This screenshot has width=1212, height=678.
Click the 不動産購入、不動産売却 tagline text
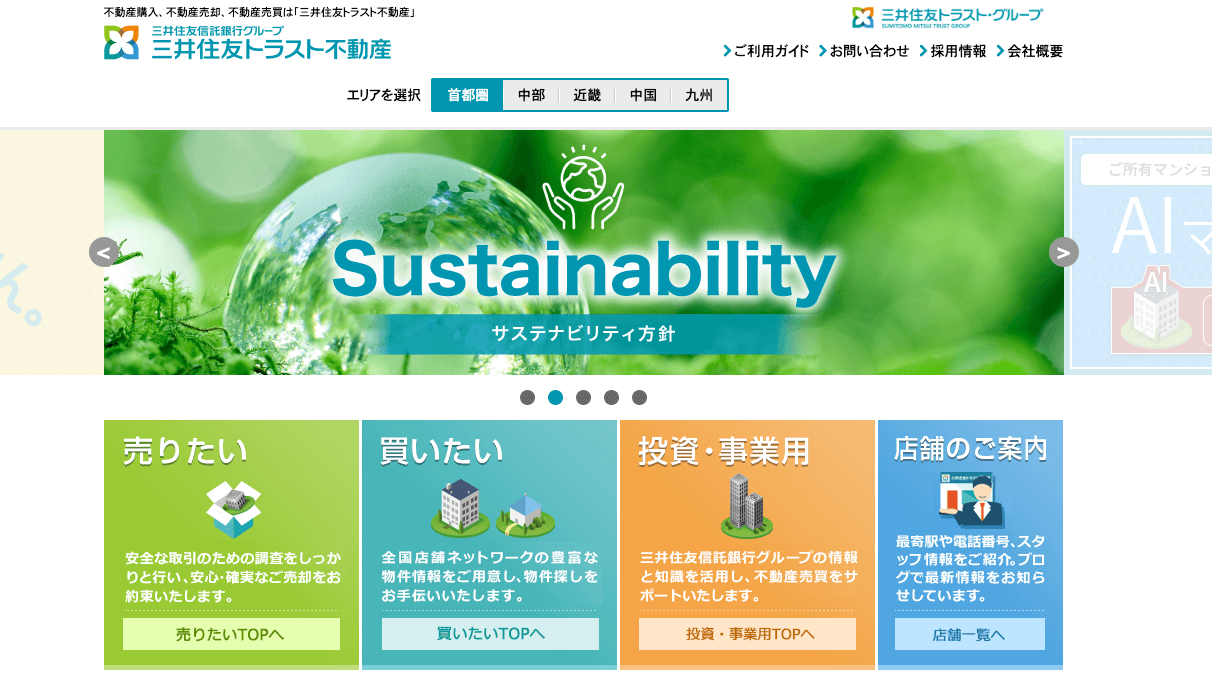259,13
